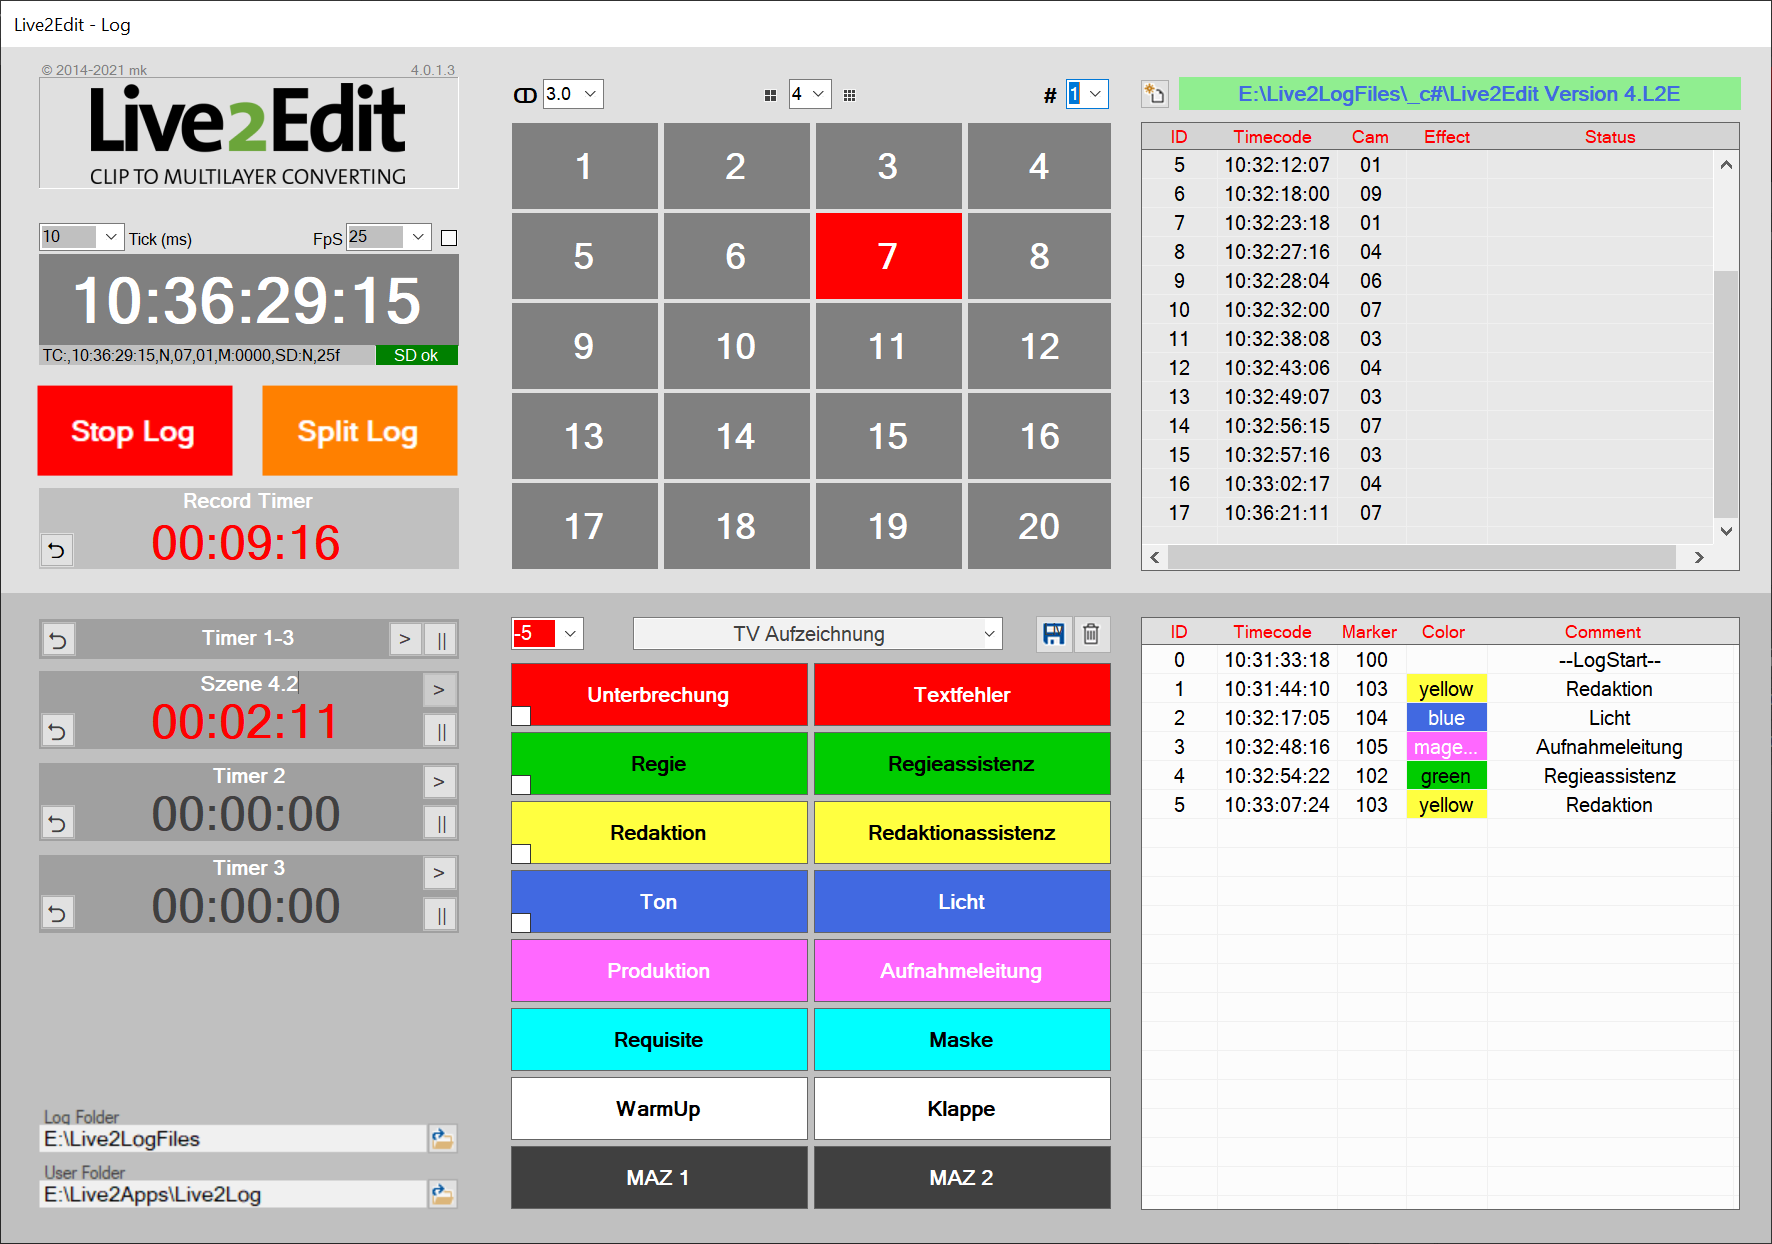Image resolution: width=1772 pixels, height=1244 pixels.
Task: Click the cam log vertical scrollbar down arrow
Action: tap(1726, 531)
